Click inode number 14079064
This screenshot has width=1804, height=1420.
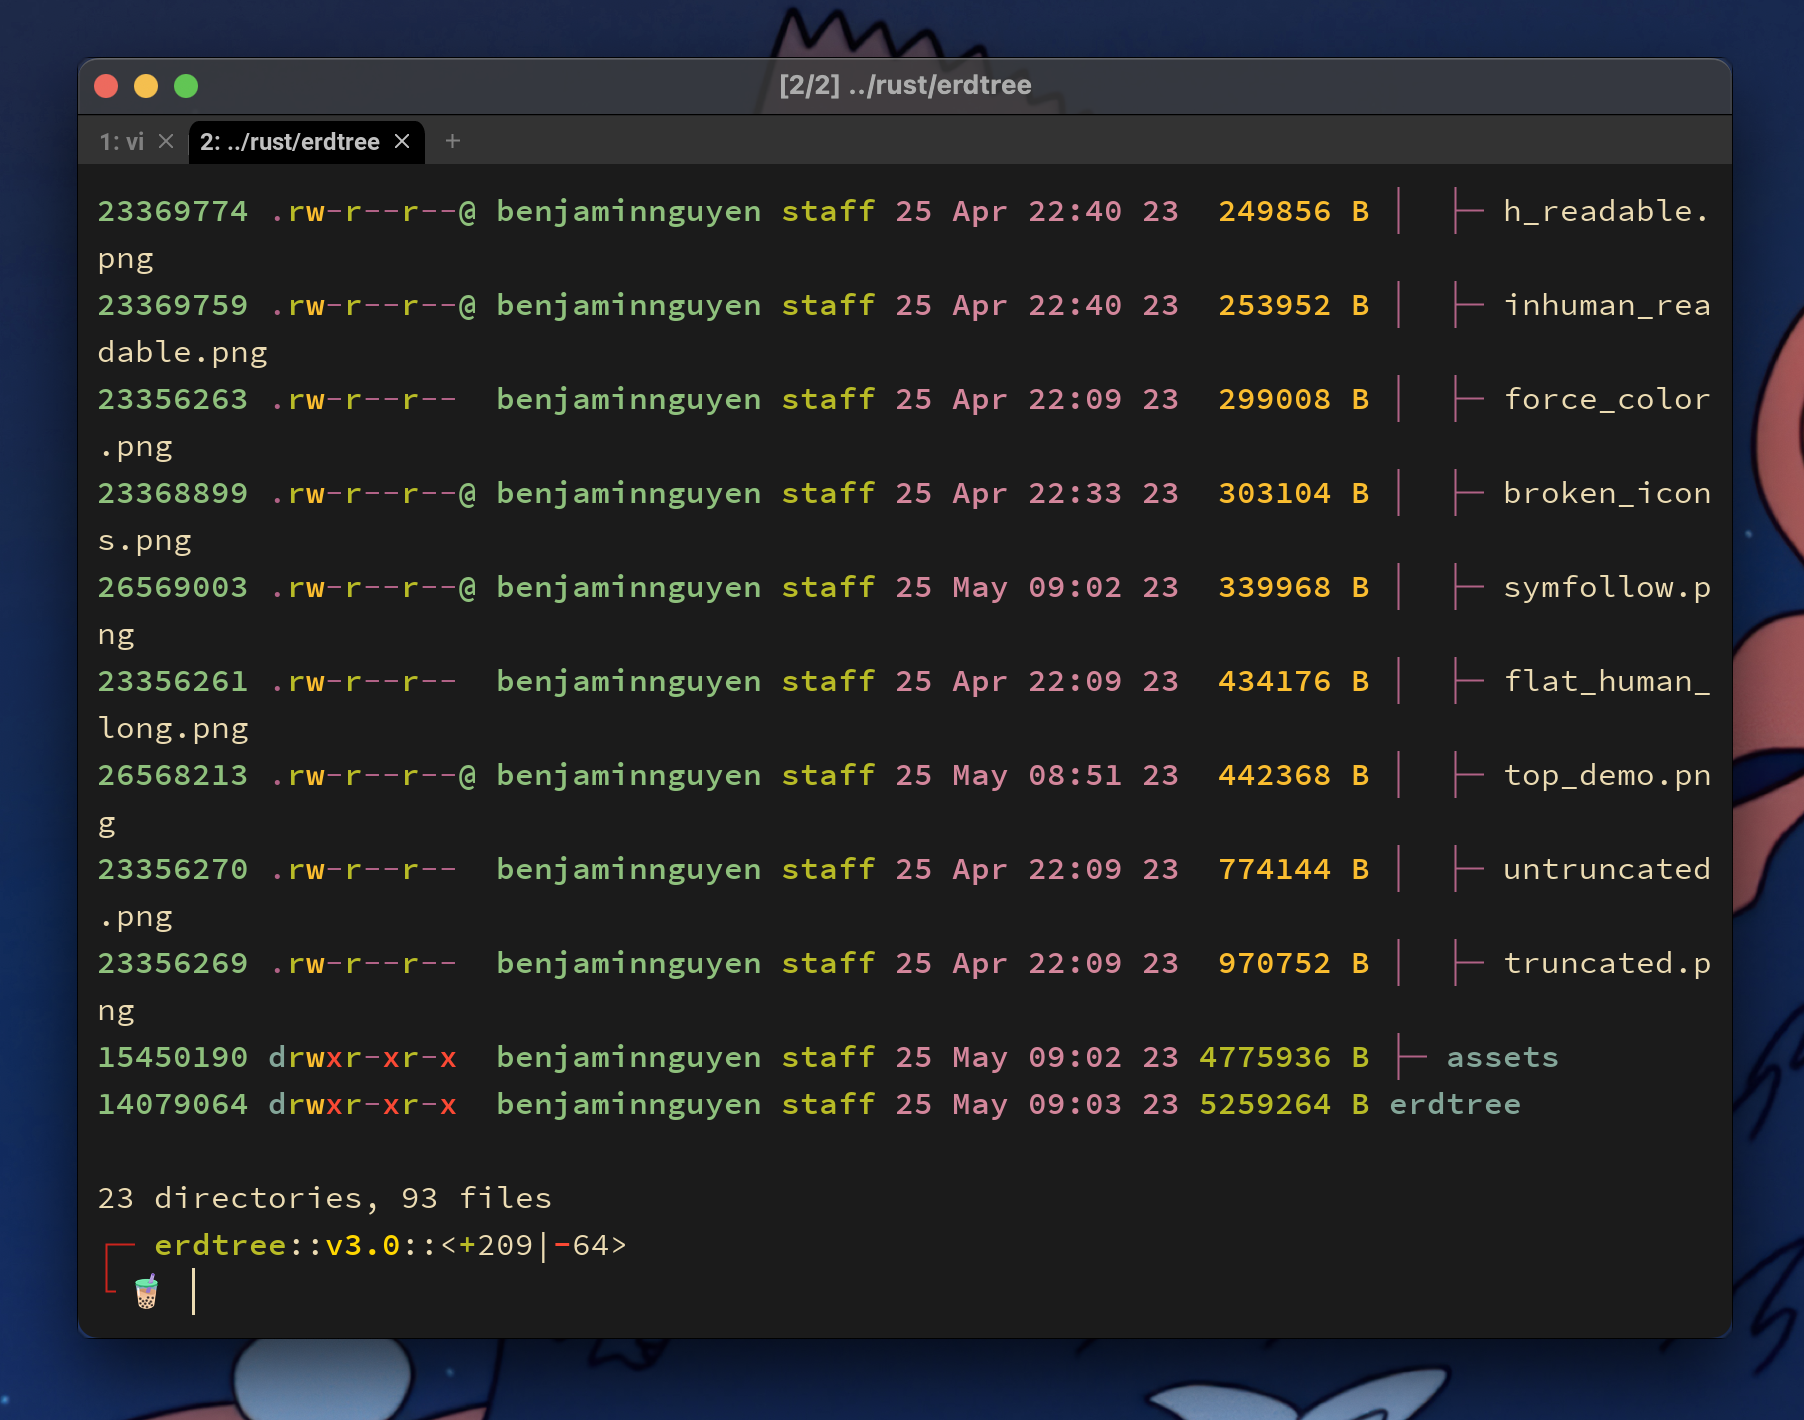pyautogui.click(x=172, y=1104)
